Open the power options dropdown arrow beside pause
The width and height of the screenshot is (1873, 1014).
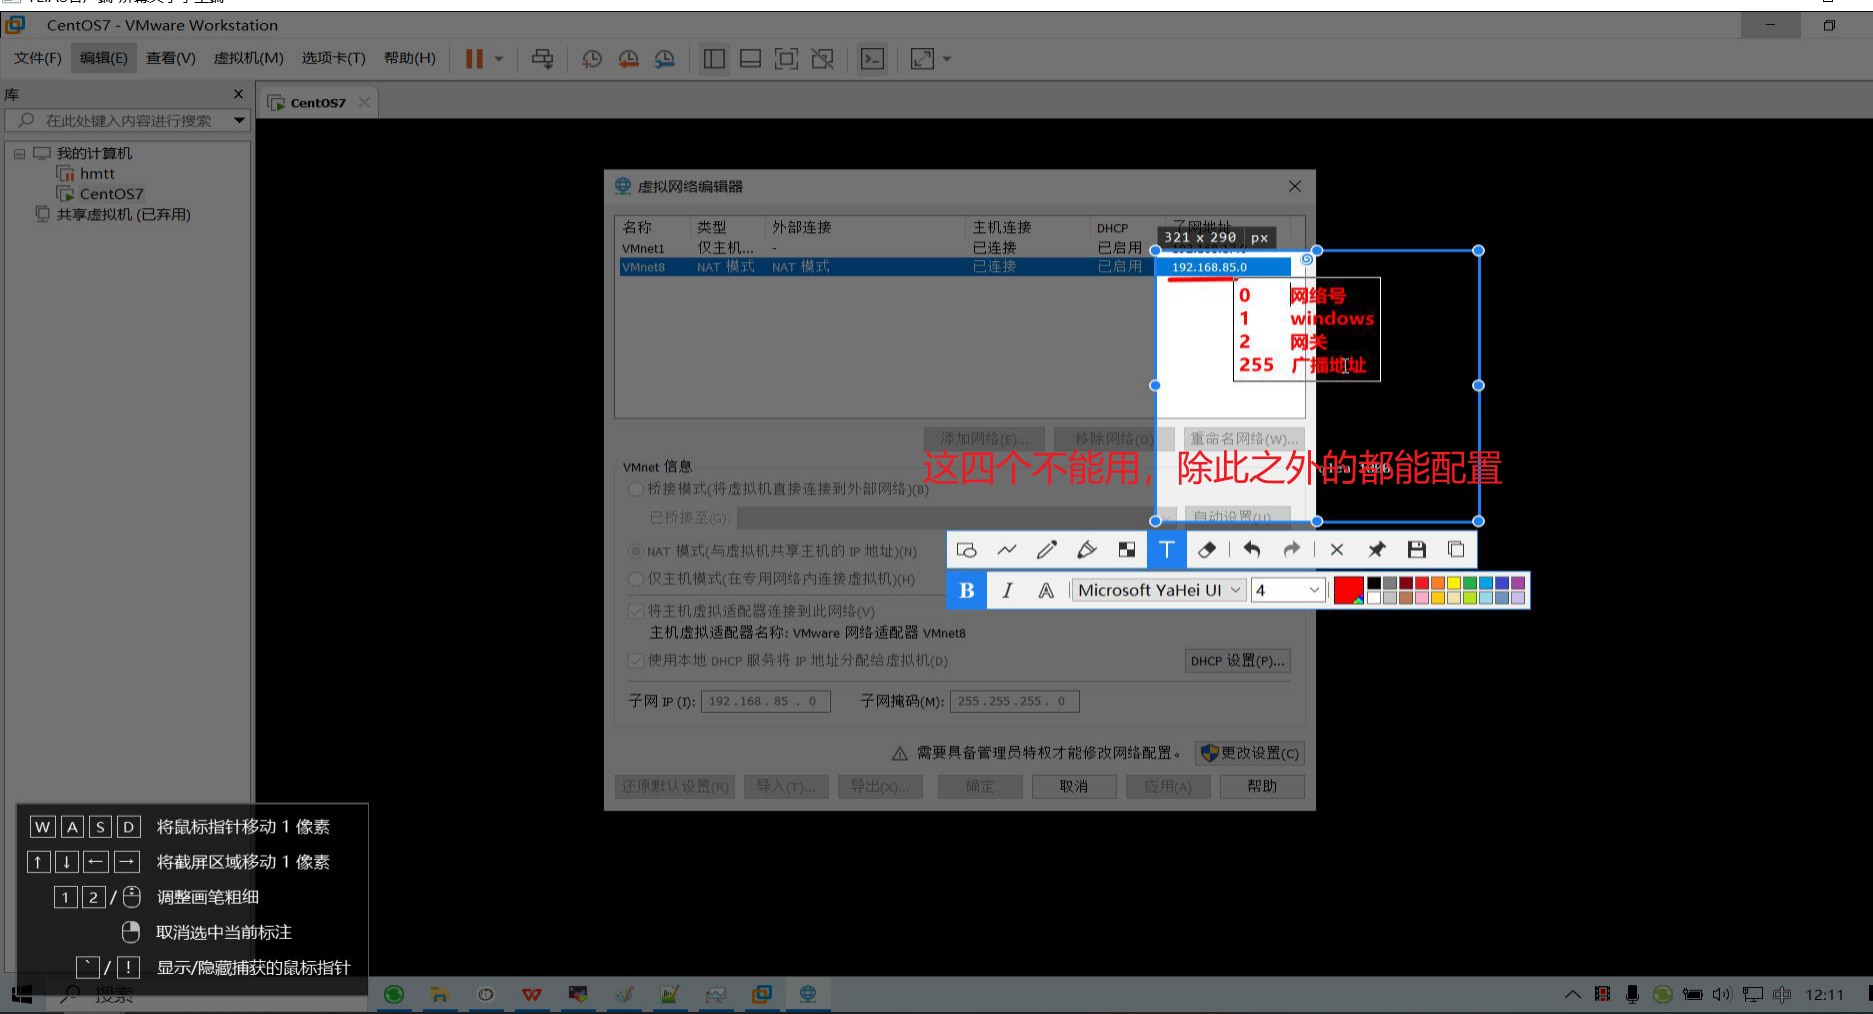coord(499,59)
